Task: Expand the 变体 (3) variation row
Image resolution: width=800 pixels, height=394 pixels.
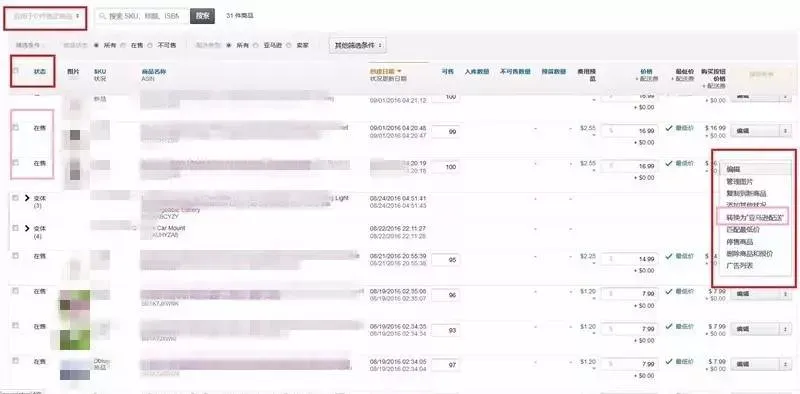Action: click(27, 198)
